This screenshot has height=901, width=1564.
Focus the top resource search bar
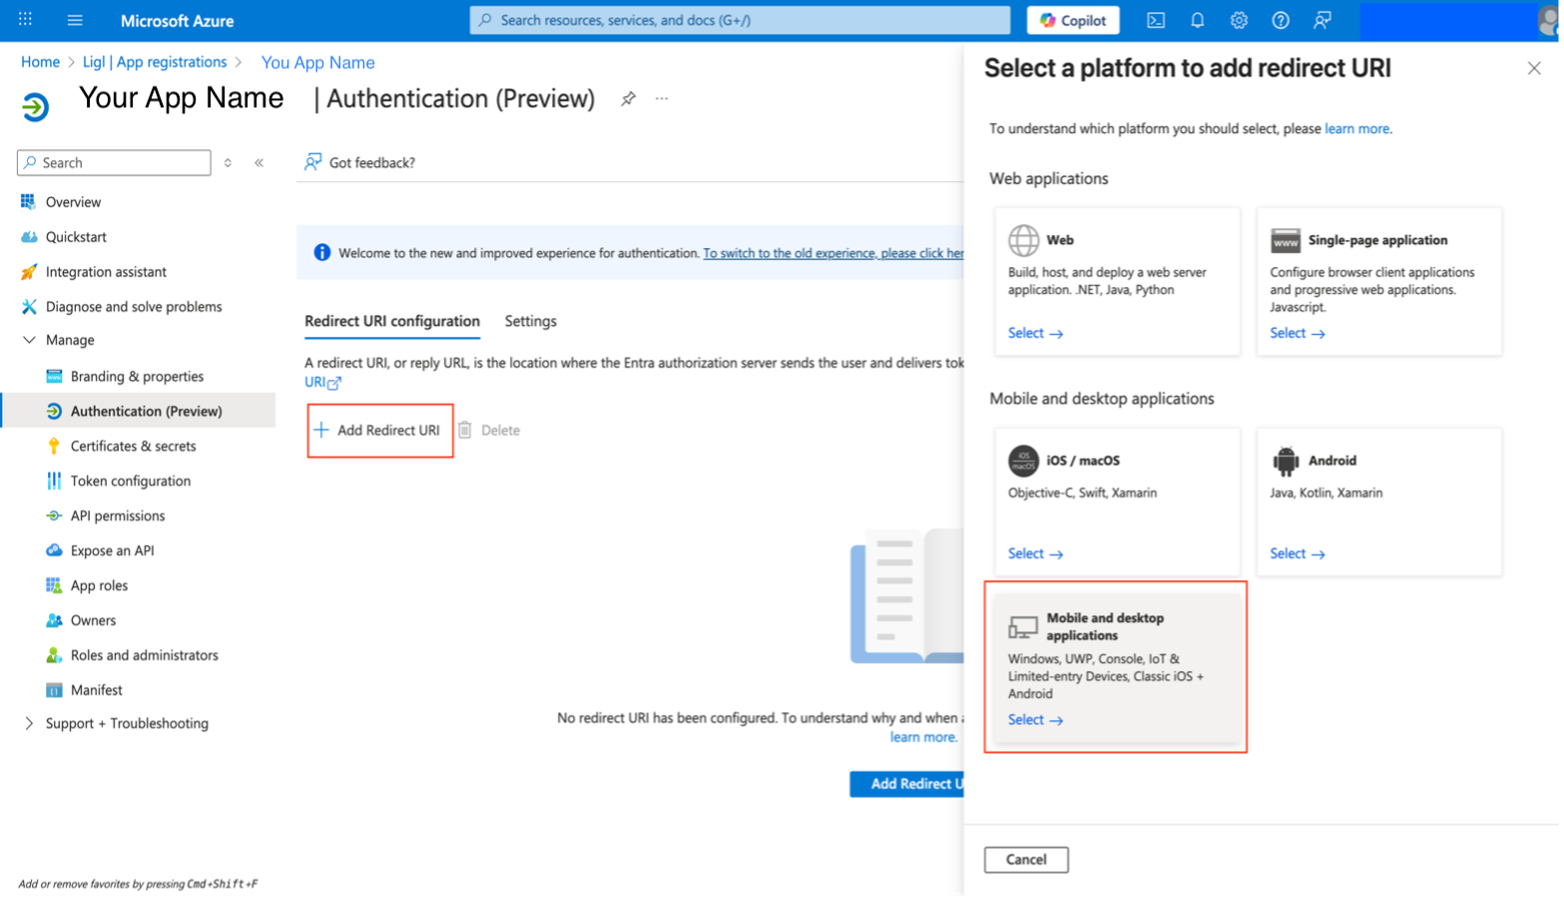[740, 20]
